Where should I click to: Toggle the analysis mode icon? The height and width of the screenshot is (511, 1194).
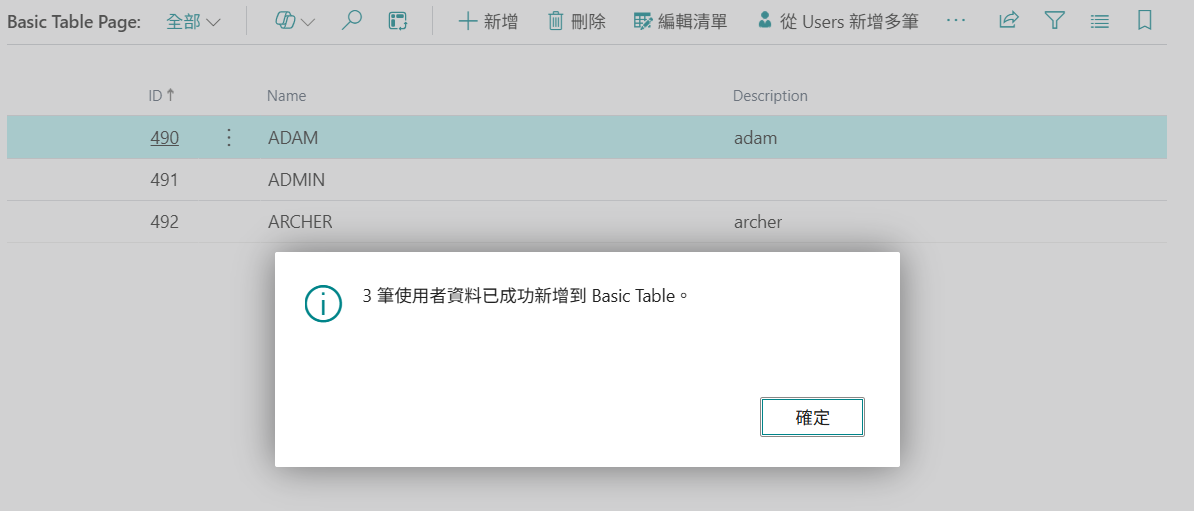tap(398, 21)
